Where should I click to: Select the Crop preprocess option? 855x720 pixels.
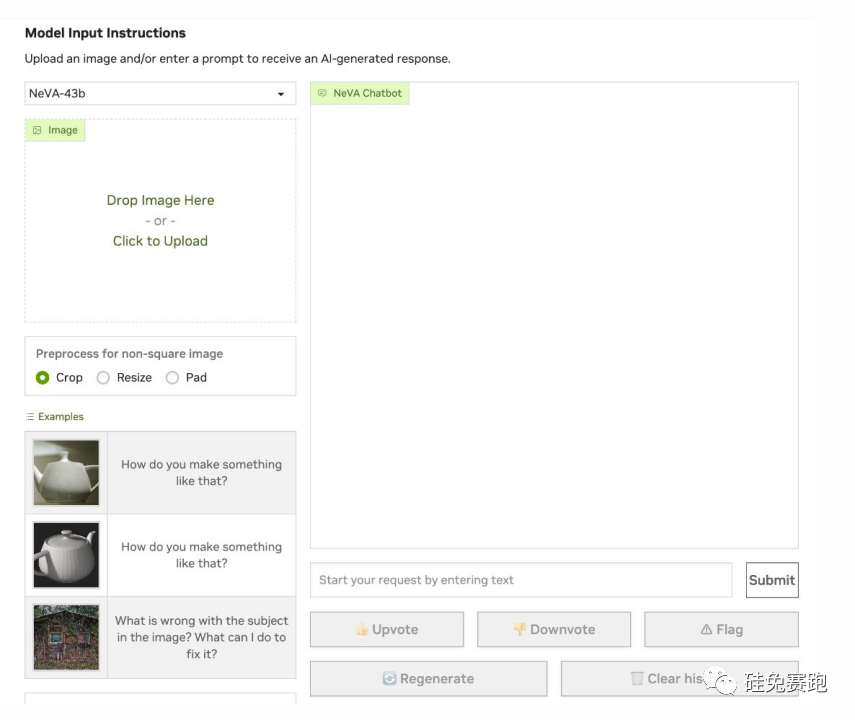(x=43, y=378)
